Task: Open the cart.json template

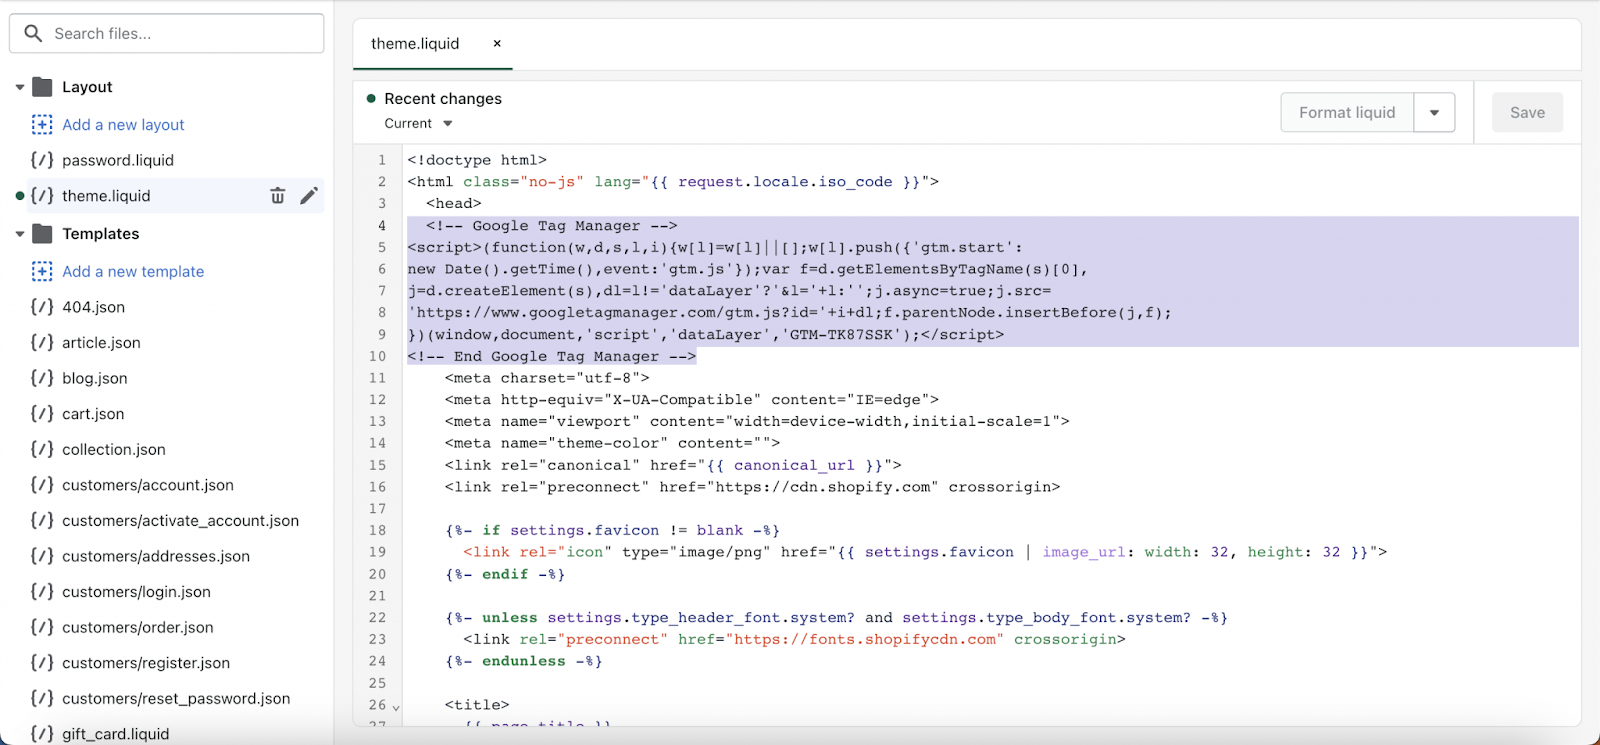Action: (x=93, y=414)
